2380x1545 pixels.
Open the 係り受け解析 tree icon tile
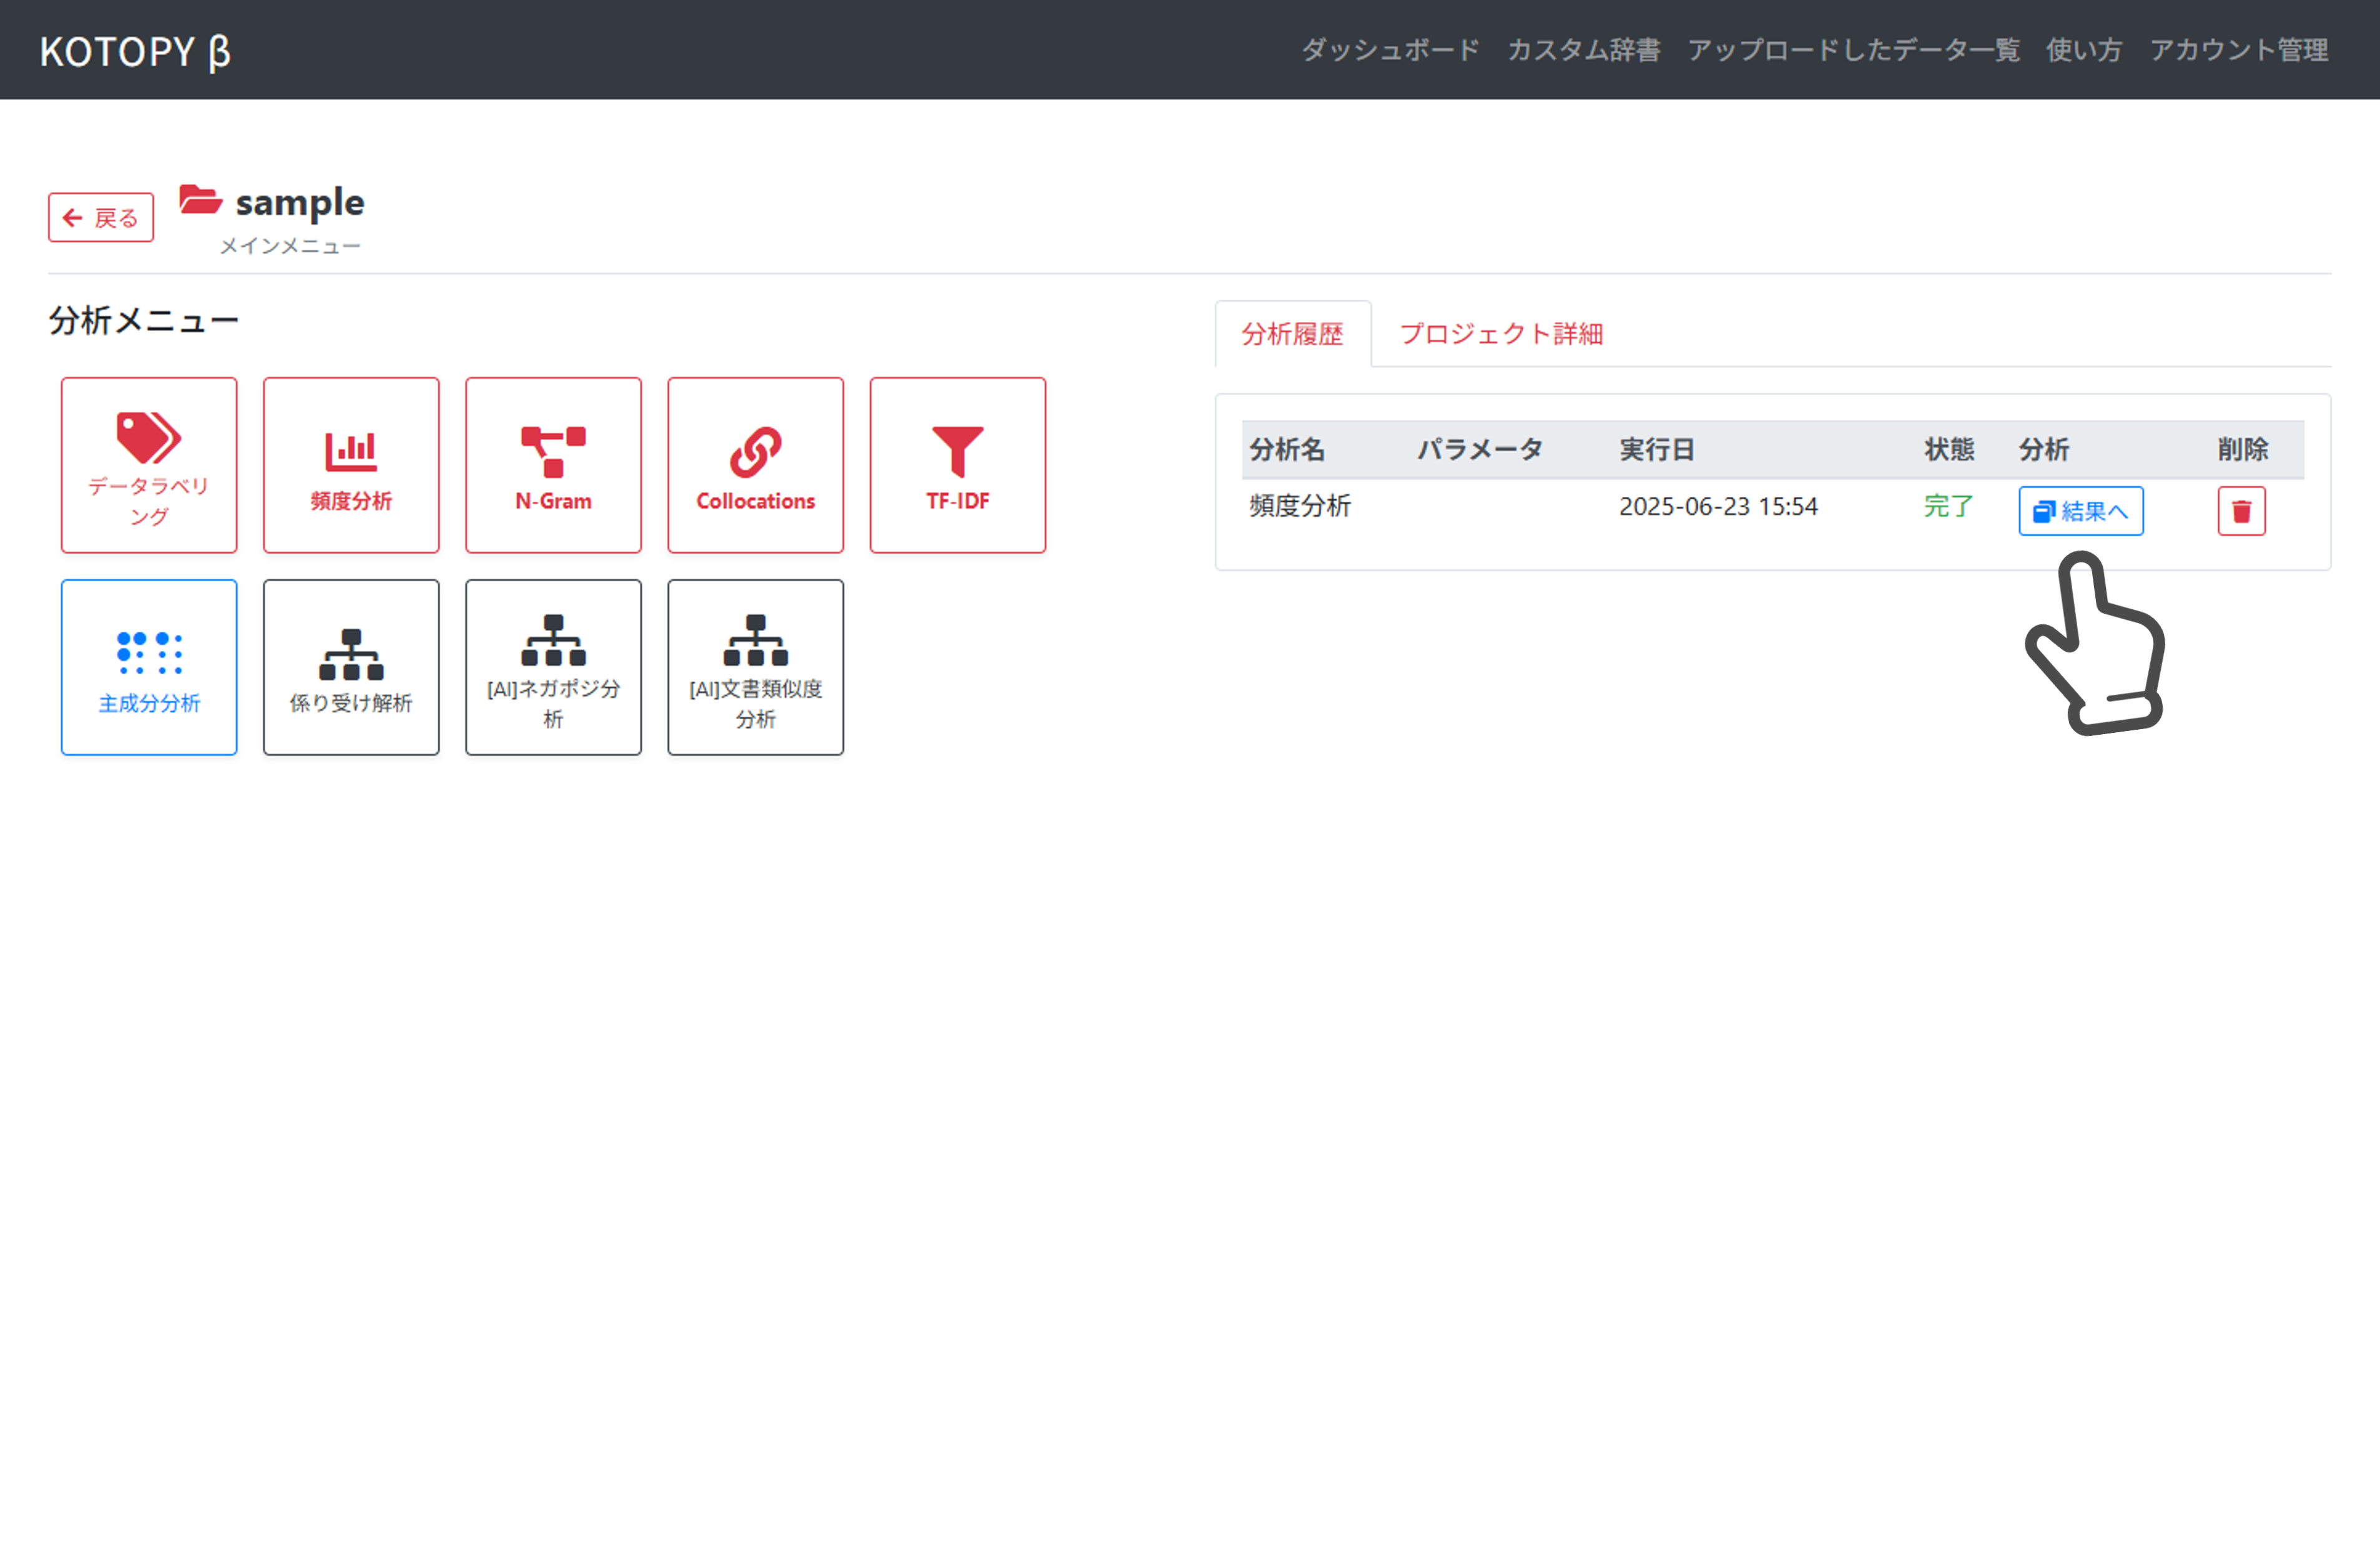coord(351,667)
